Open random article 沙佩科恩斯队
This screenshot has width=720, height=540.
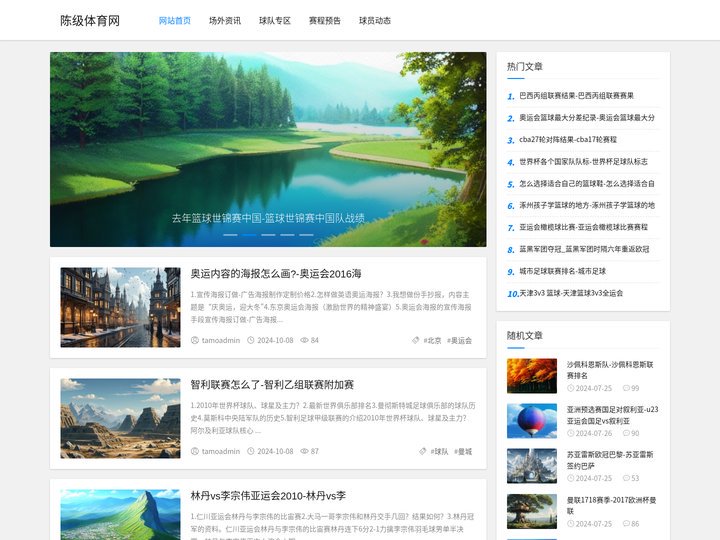(x=610, y=370)
